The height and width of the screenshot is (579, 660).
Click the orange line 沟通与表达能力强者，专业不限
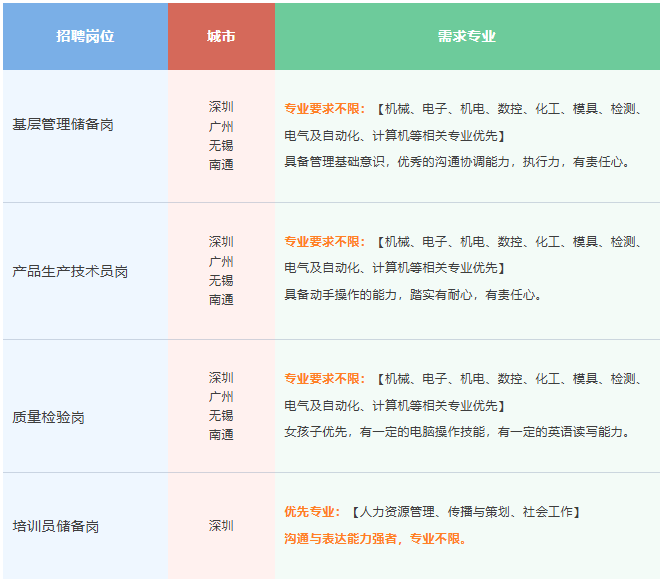[x=375, y=539]
